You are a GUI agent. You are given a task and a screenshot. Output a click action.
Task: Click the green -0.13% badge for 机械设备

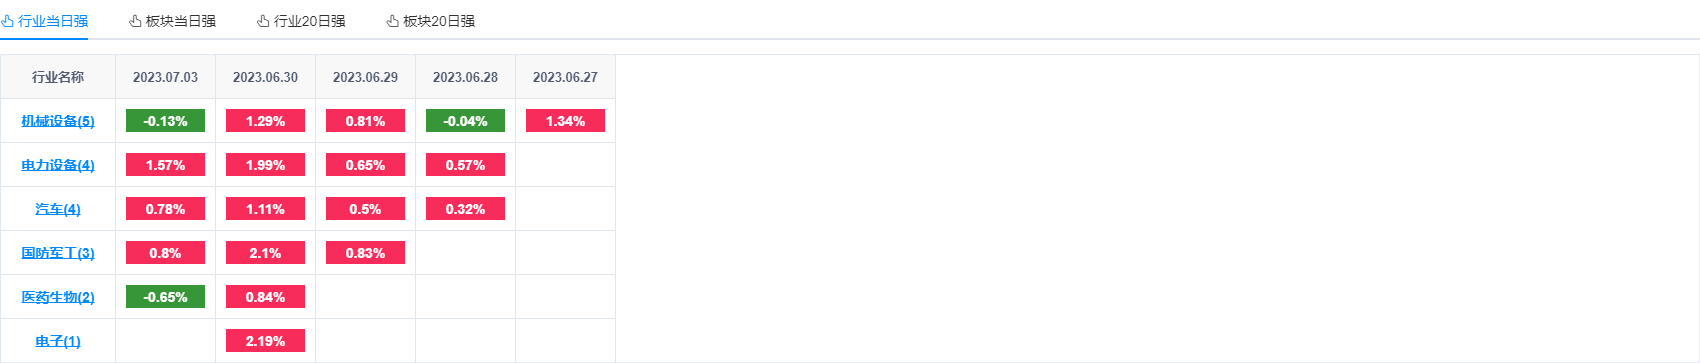tap(165, 121)
